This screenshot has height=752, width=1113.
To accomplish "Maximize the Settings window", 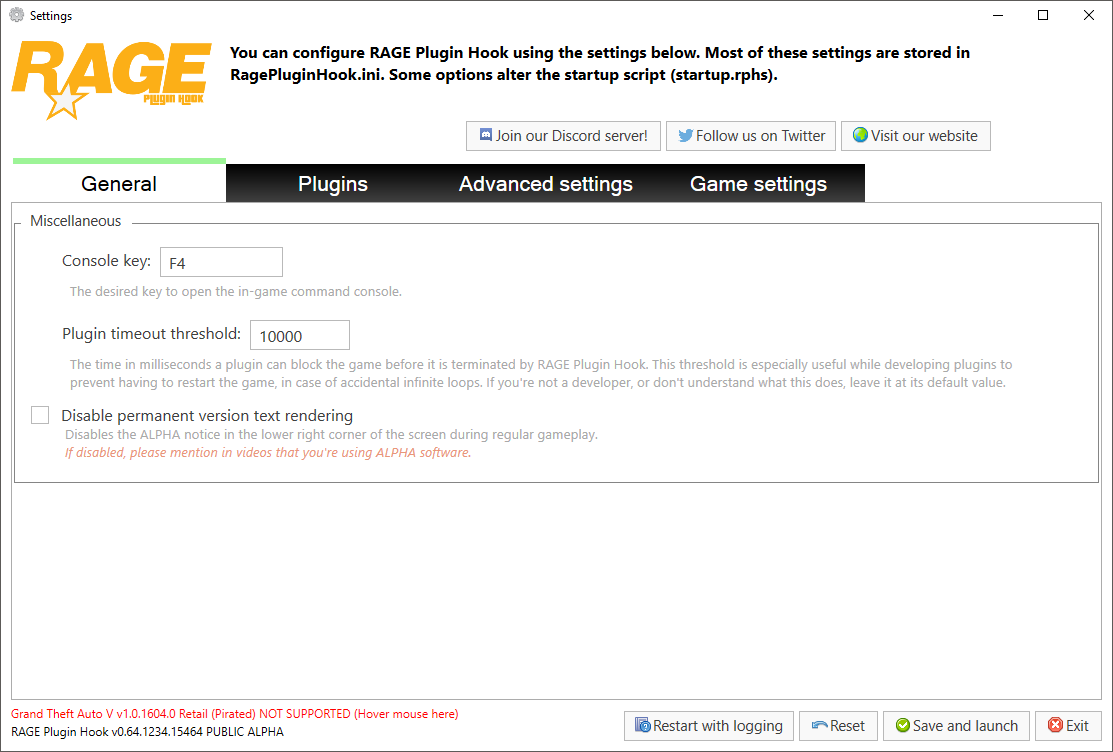I will (1043, 15).
